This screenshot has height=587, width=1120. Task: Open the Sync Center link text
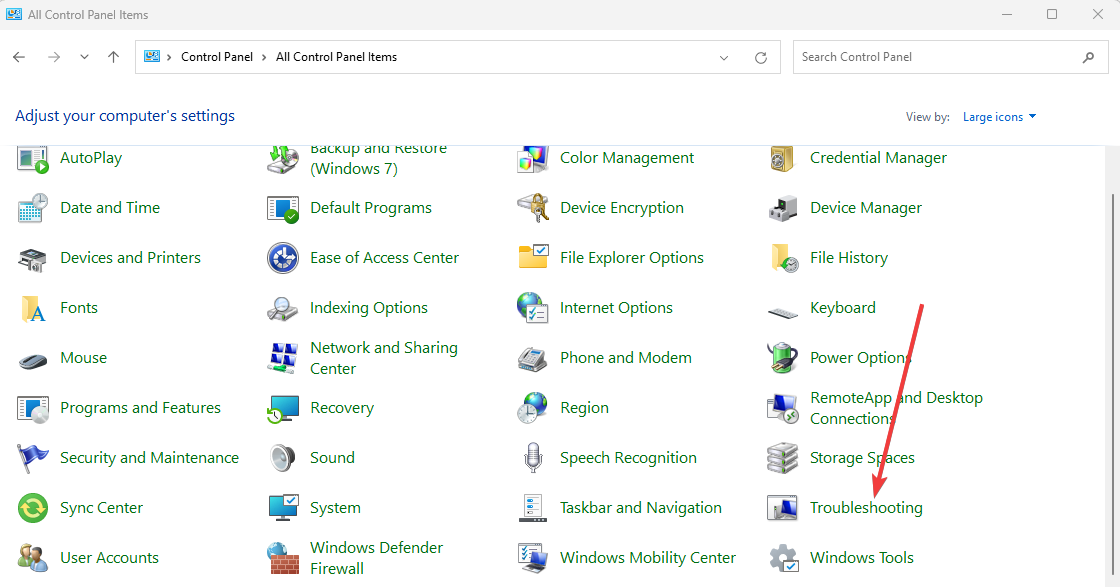point(101,508)
